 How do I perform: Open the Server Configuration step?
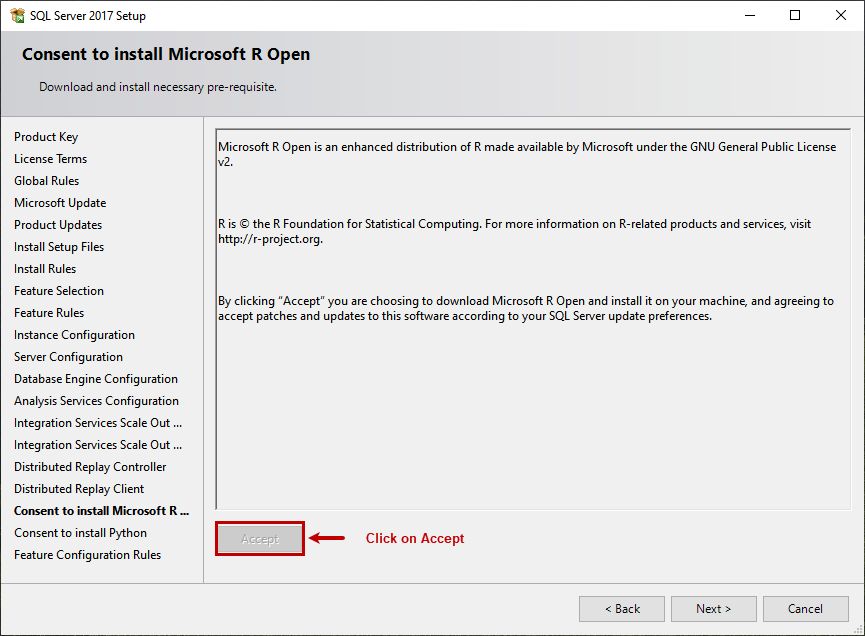[68, 357]
